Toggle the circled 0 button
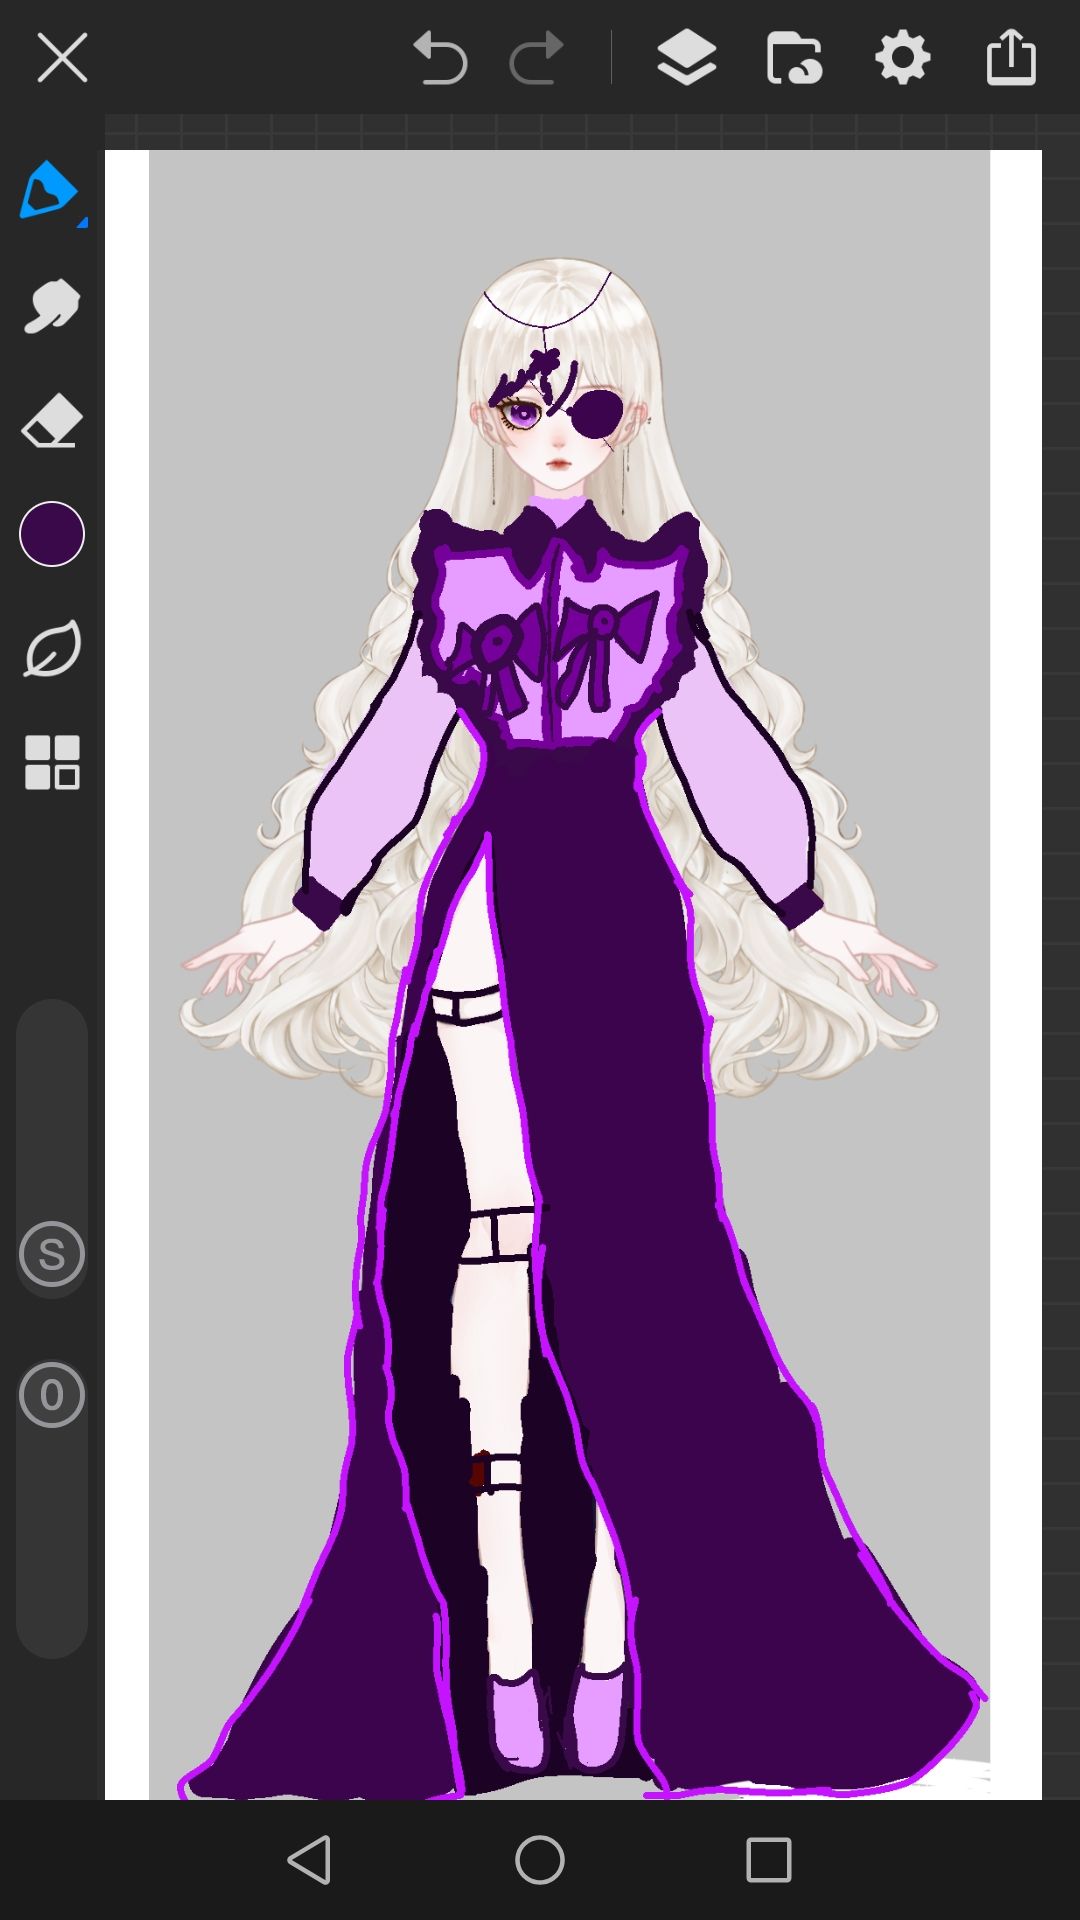Viewport: 1080px width, 1920px height. point(51,1395)
